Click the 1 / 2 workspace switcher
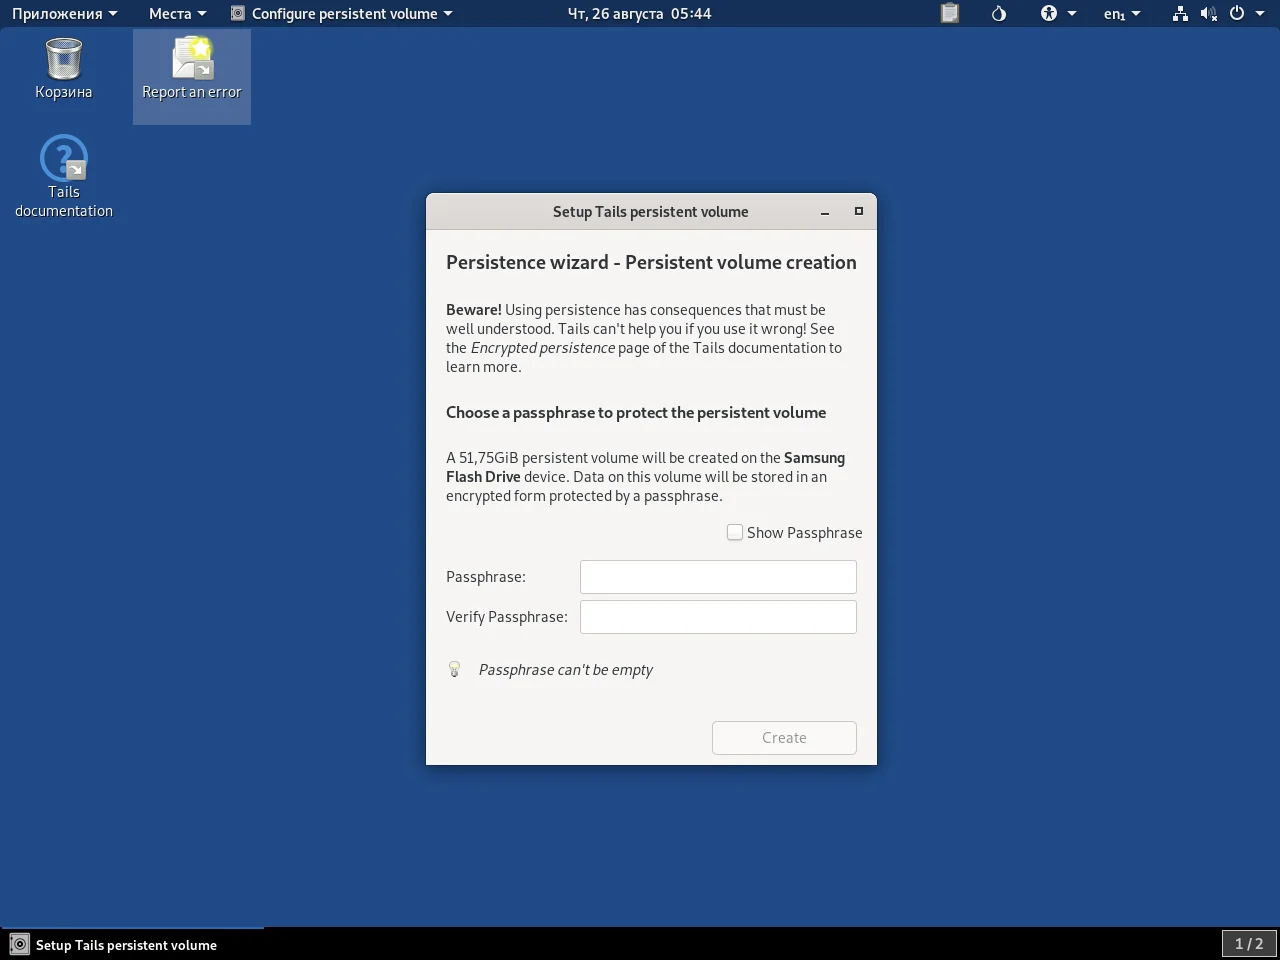 click(x=1248, y=944)
